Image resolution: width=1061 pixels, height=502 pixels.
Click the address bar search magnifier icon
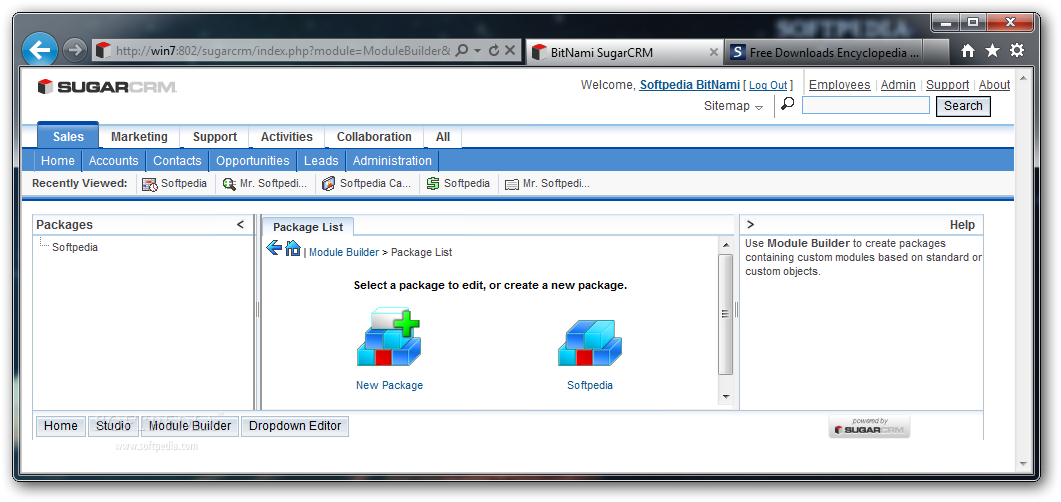pyautogui.click(x=462, y=51)
